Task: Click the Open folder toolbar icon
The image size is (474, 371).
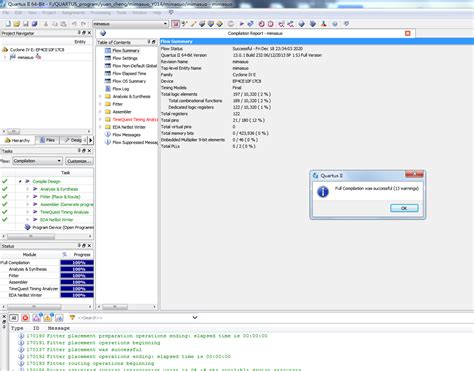Action: click(x=17, y=24)
